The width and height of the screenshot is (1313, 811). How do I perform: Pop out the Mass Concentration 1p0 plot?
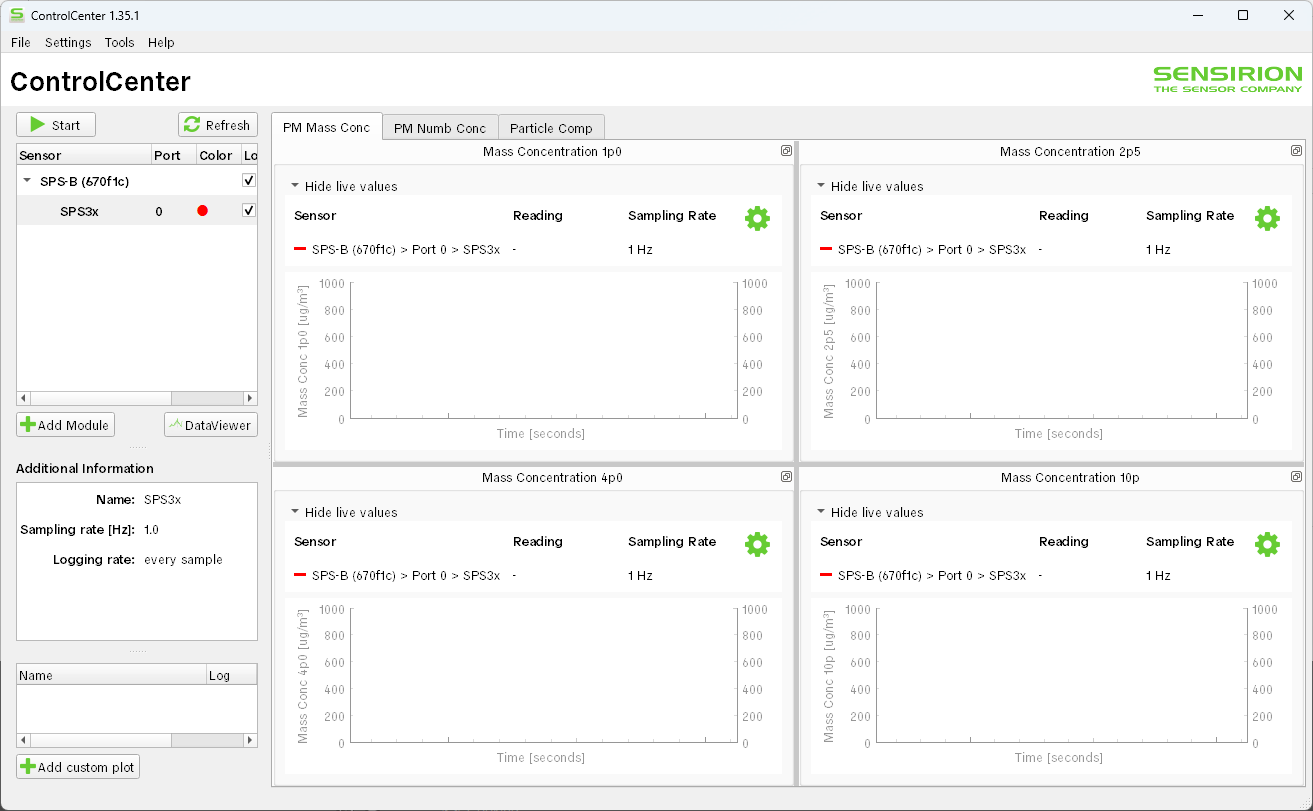(786, 151)
